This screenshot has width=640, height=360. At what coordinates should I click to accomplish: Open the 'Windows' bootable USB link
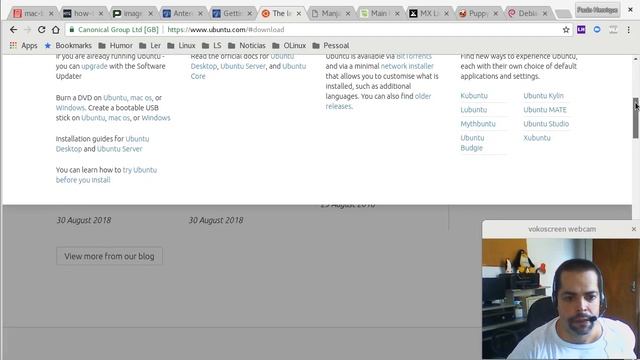tap(156, 118)
